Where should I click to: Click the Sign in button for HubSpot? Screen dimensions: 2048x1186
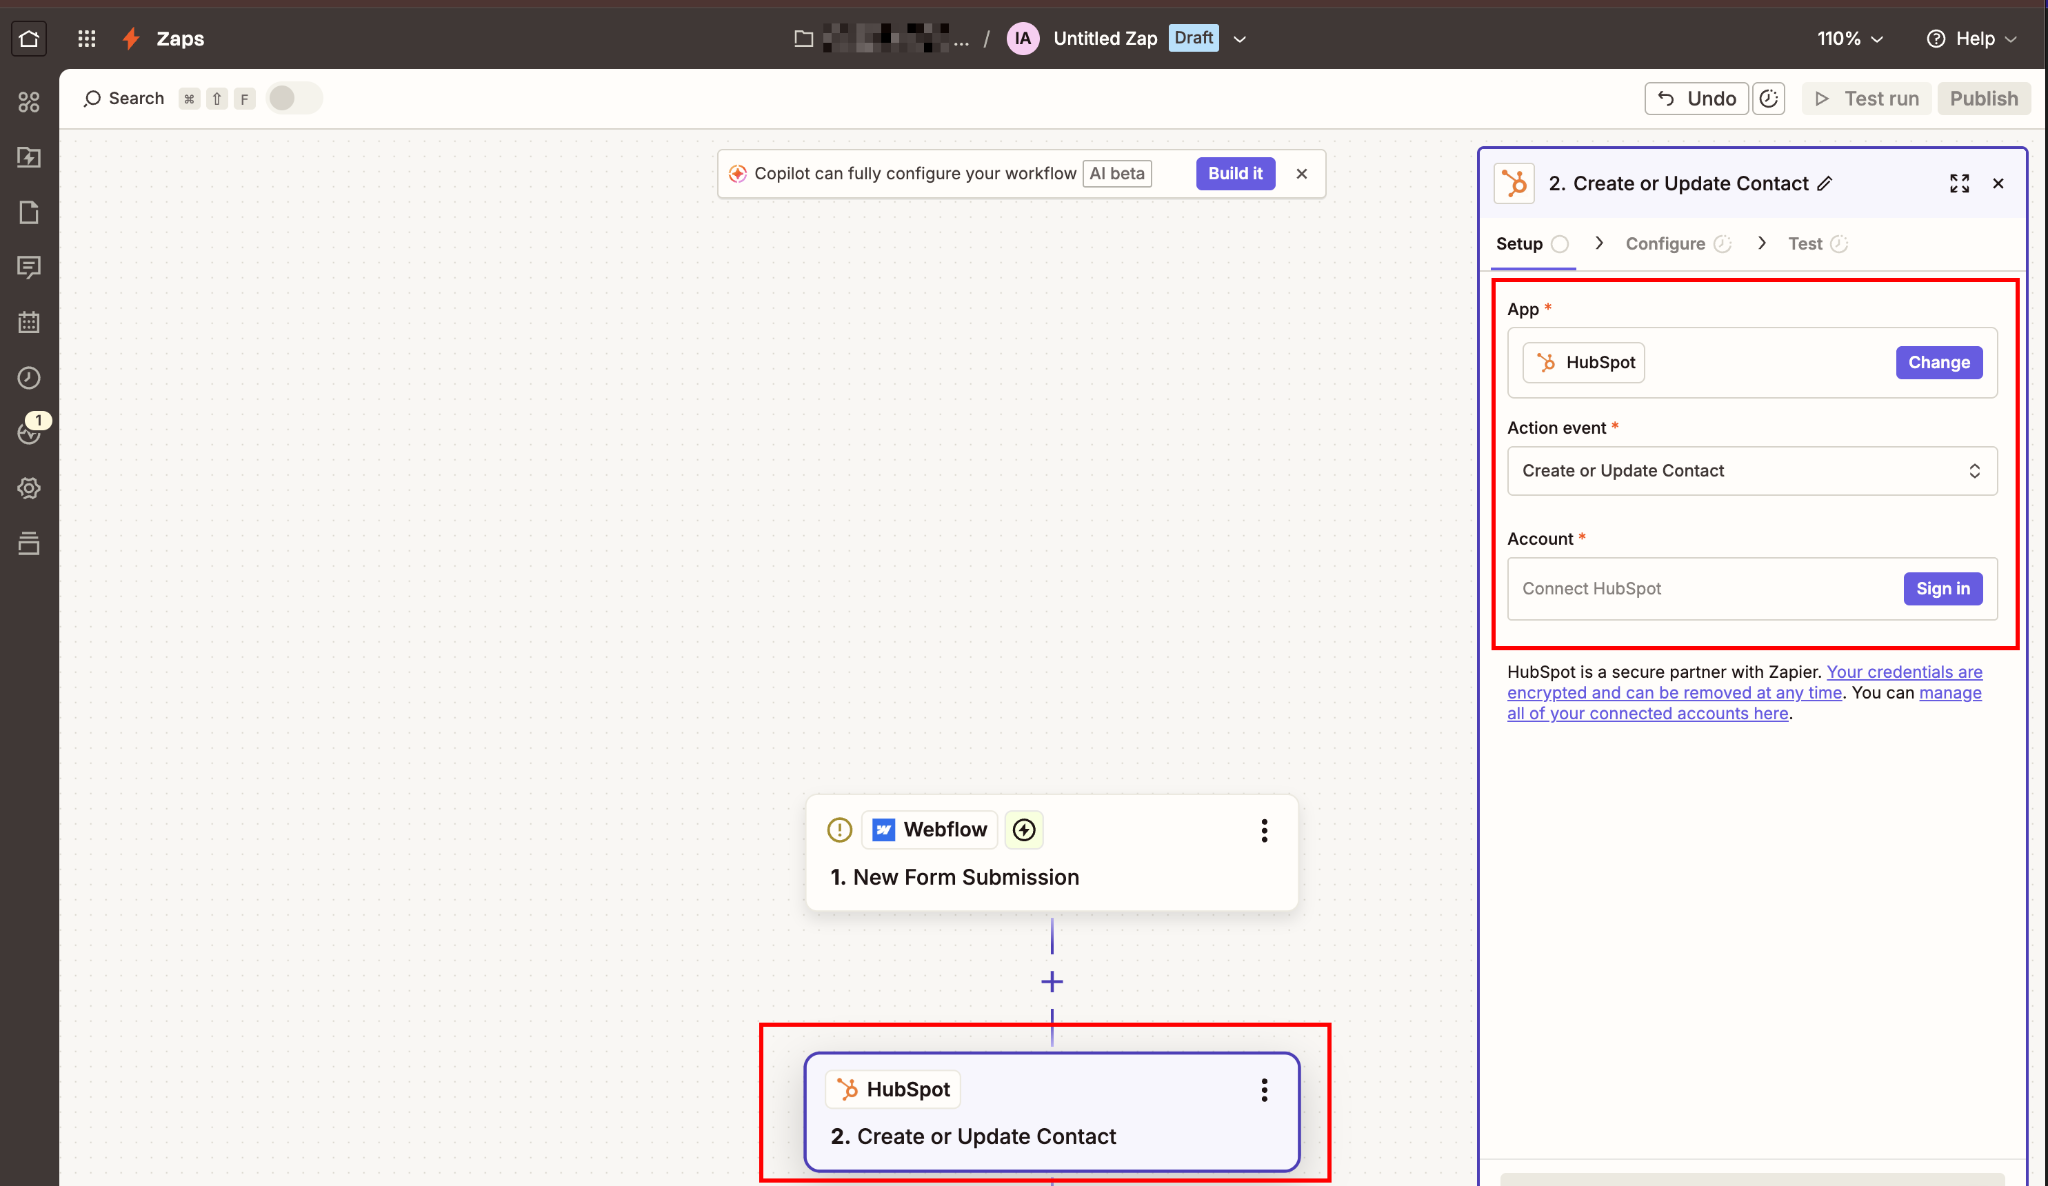pyautogui.click(x=1942, y=589)
